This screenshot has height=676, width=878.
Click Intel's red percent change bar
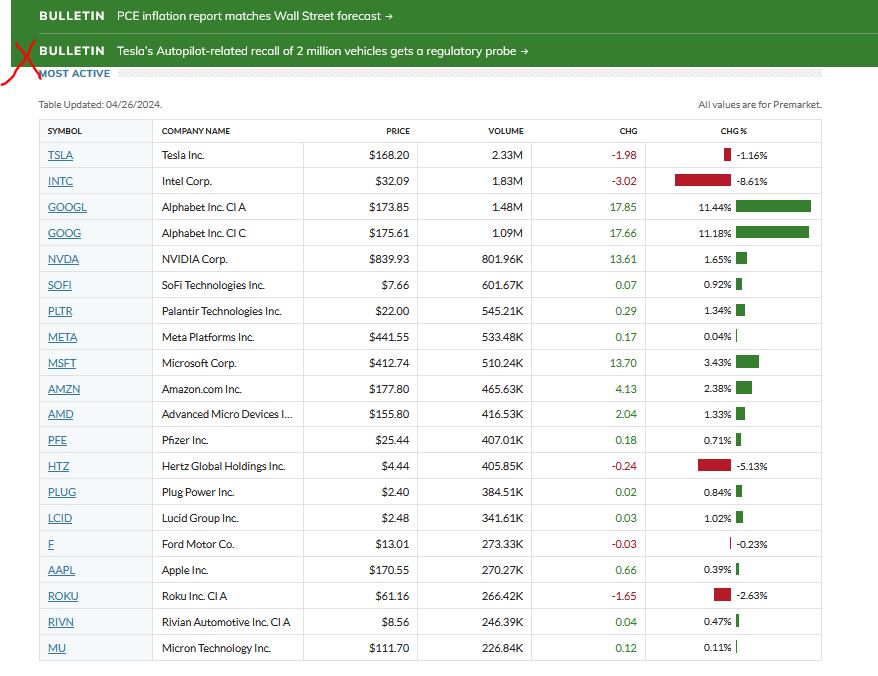click(703, 181)
